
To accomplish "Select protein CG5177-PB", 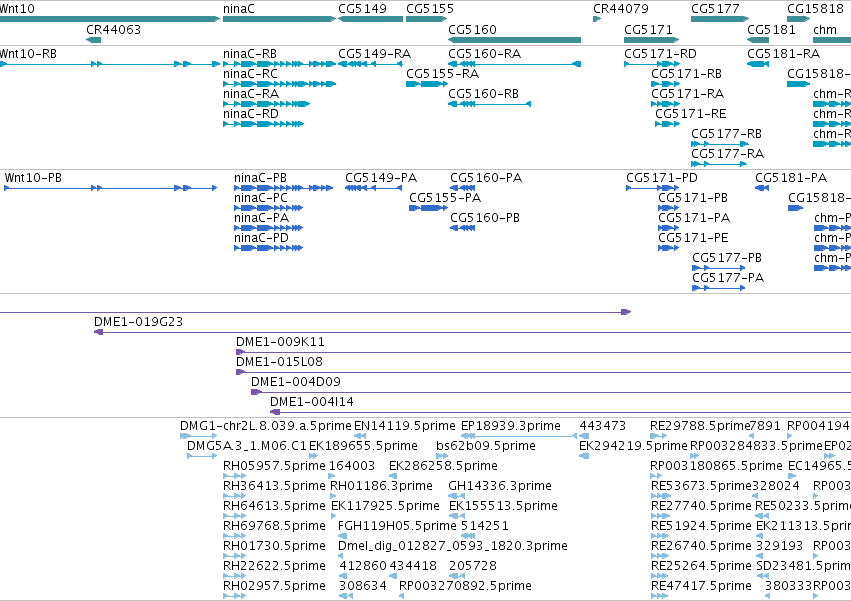I will click(x=727, y=258).
